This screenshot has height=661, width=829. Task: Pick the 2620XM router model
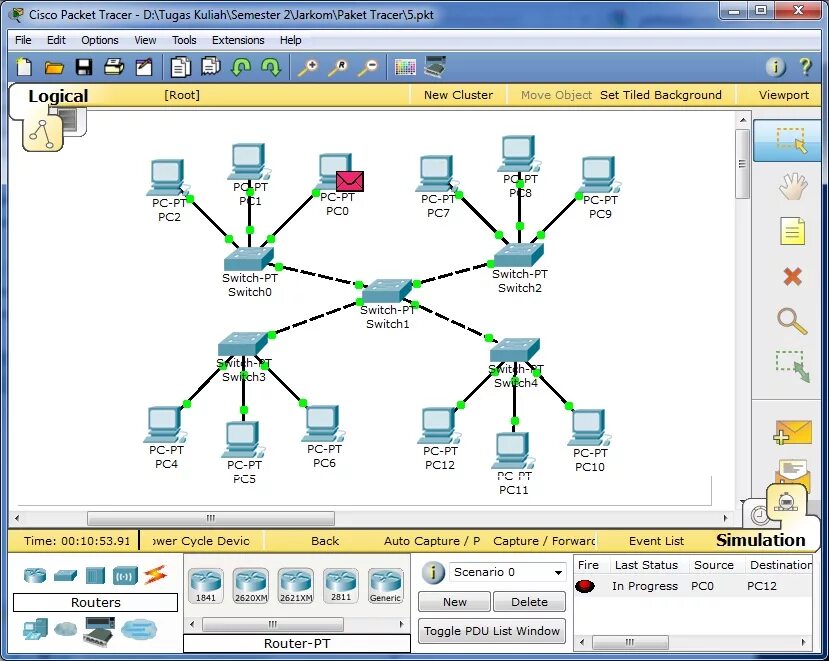251,585
